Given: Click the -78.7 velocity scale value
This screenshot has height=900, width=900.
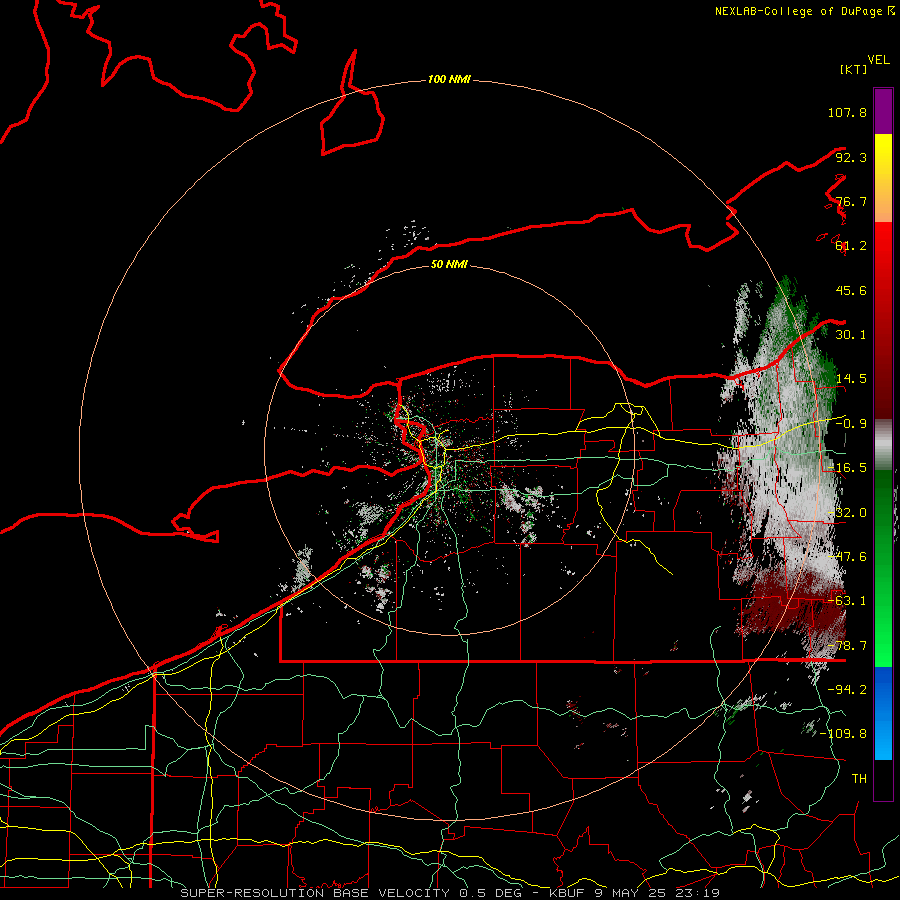Looking at the screenshot, I should tap(847, 646).
